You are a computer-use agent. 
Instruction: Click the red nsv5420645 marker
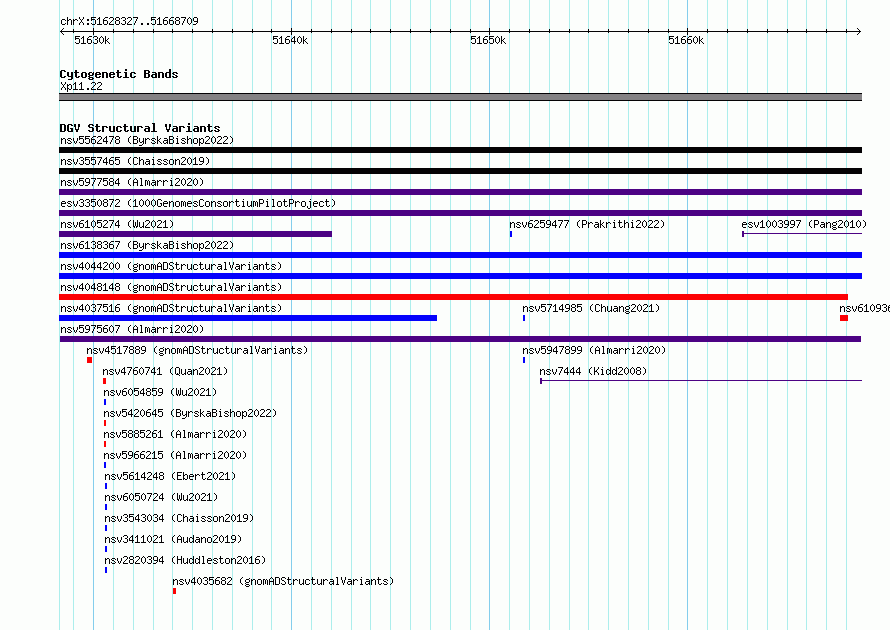pyautogui.click(x=105, y=423)
